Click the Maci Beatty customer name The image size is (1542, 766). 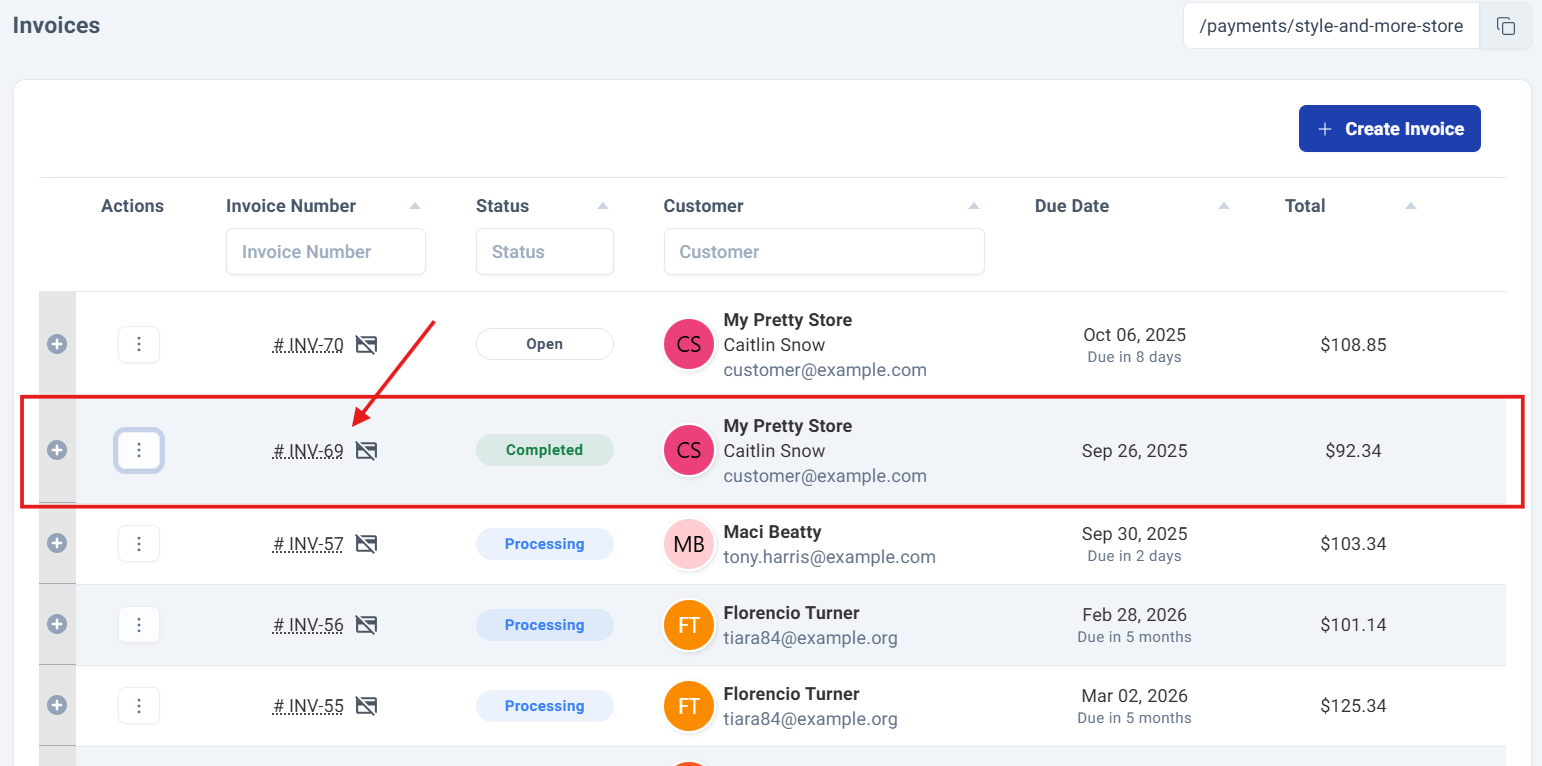pyautogui.click(x=772, y=532)
